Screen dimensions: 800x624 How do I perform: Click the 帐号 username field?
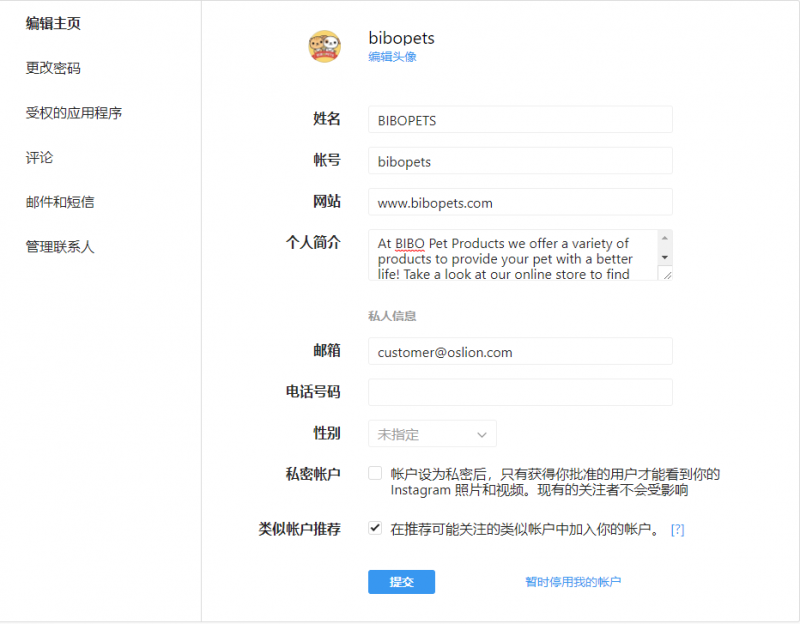(x=520, y=161)
